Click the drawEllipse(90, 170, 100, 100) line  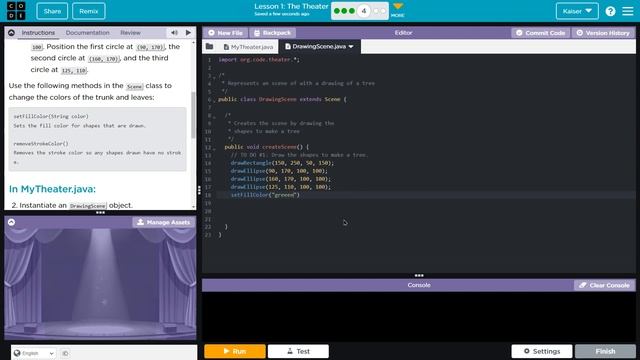pyautogui.click(x=279, y=171)
